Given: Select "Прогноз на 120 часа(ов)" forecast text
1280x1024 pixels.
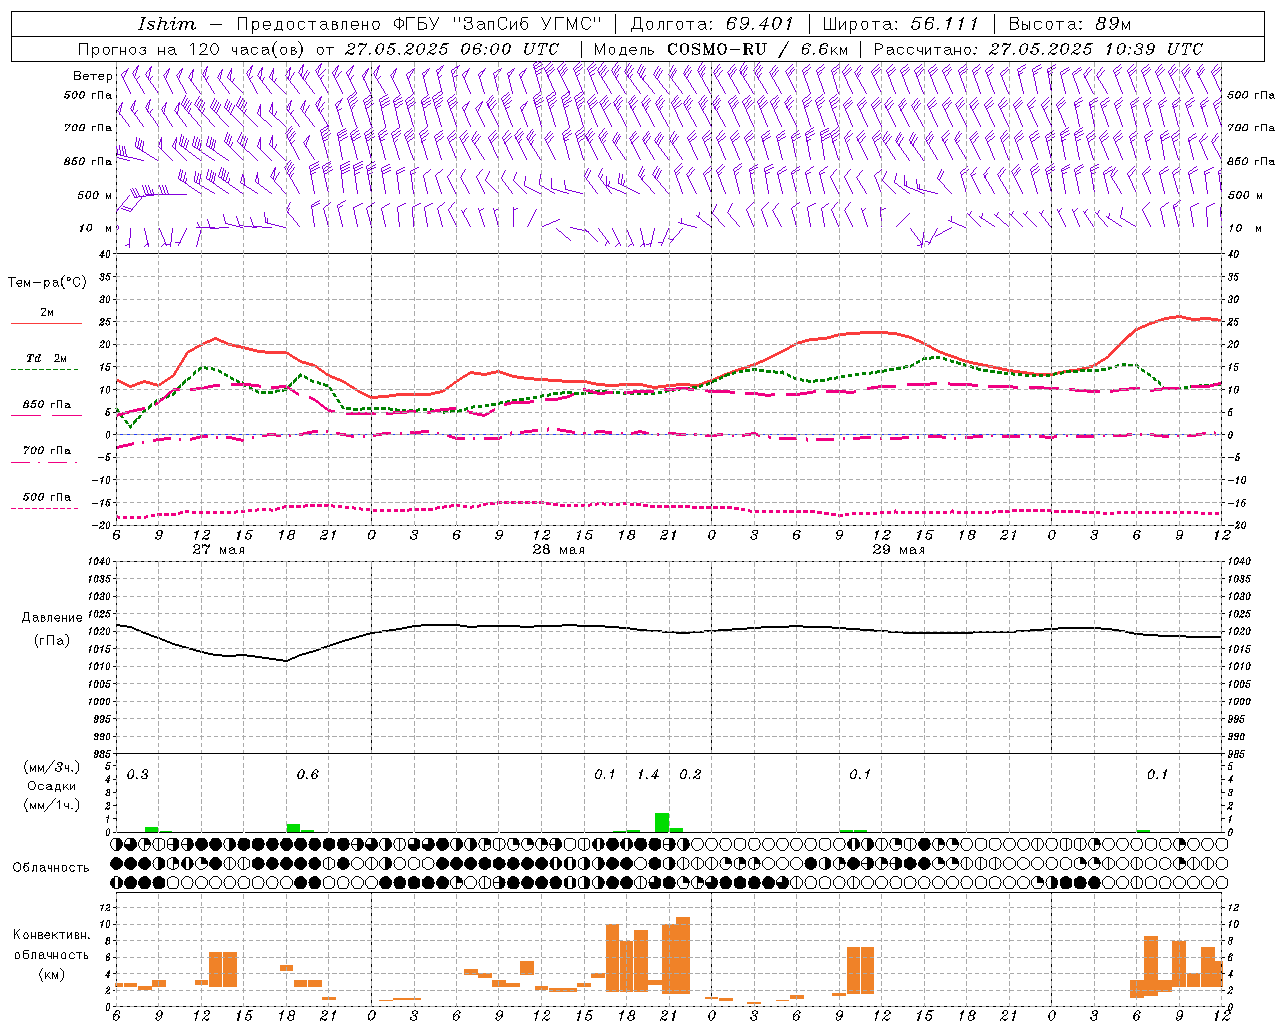Looking at the screenshot, I should pos(193,49).
